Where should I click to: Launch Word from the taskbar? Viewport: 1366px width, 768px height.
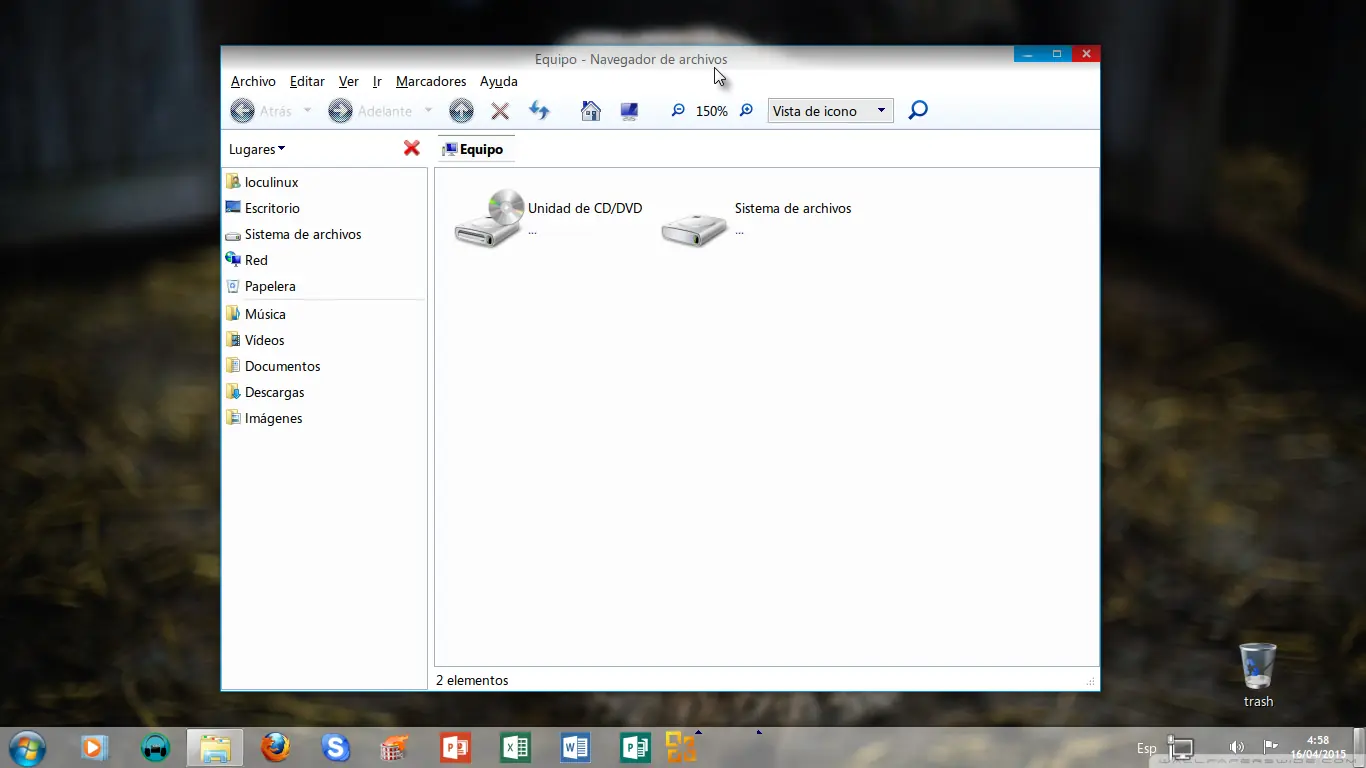pyautogui.click(x=575, y=748)
